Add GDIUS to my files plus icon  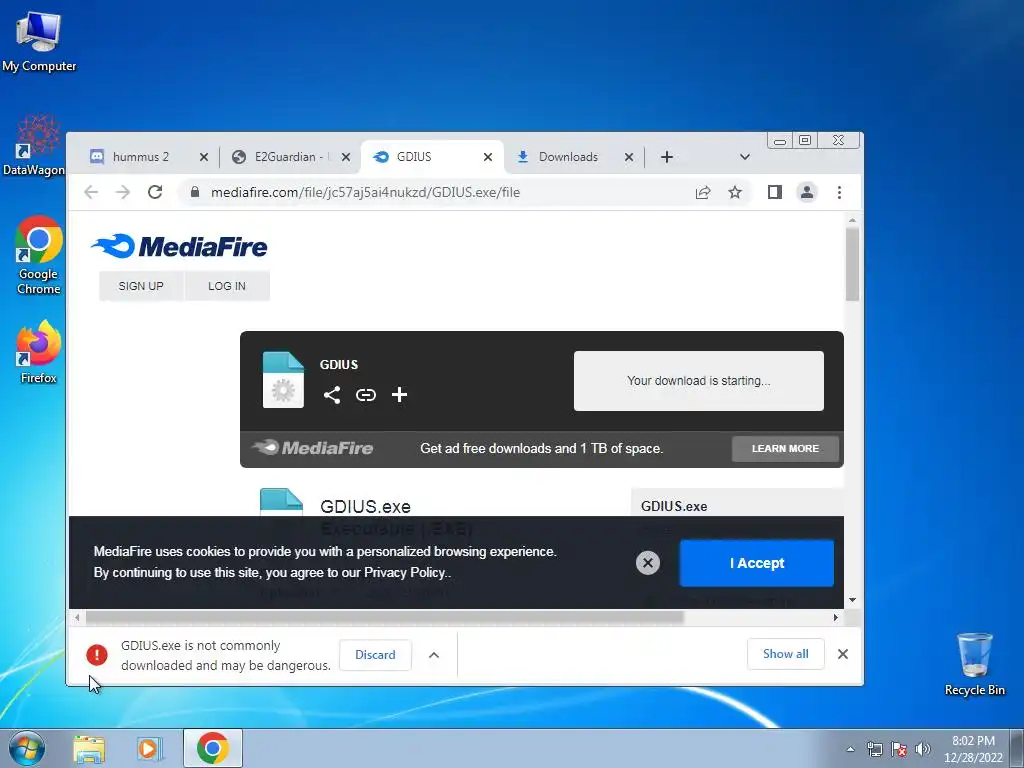tap(399, 394)
